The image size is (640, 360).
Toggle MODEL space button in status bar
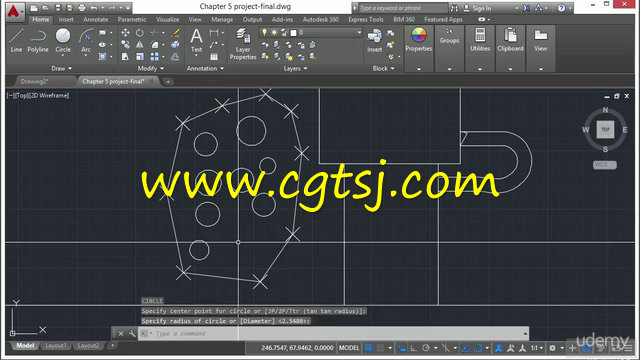click(349, 348)
